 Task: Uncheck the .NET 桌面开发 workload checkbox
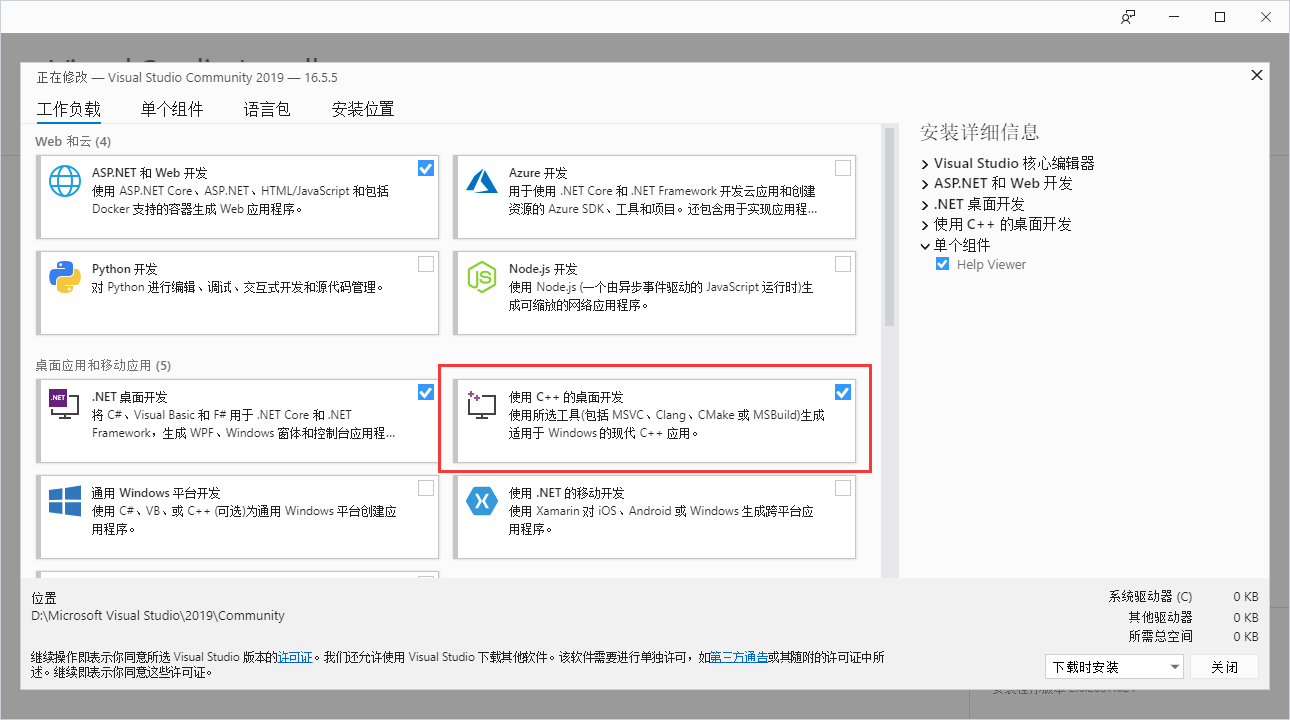426,392
